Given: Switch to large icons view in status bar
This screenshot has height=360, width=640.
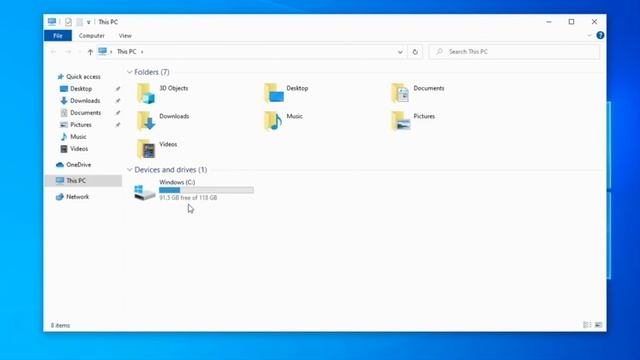Looking at the screenshot, I should tap(598, 325).
